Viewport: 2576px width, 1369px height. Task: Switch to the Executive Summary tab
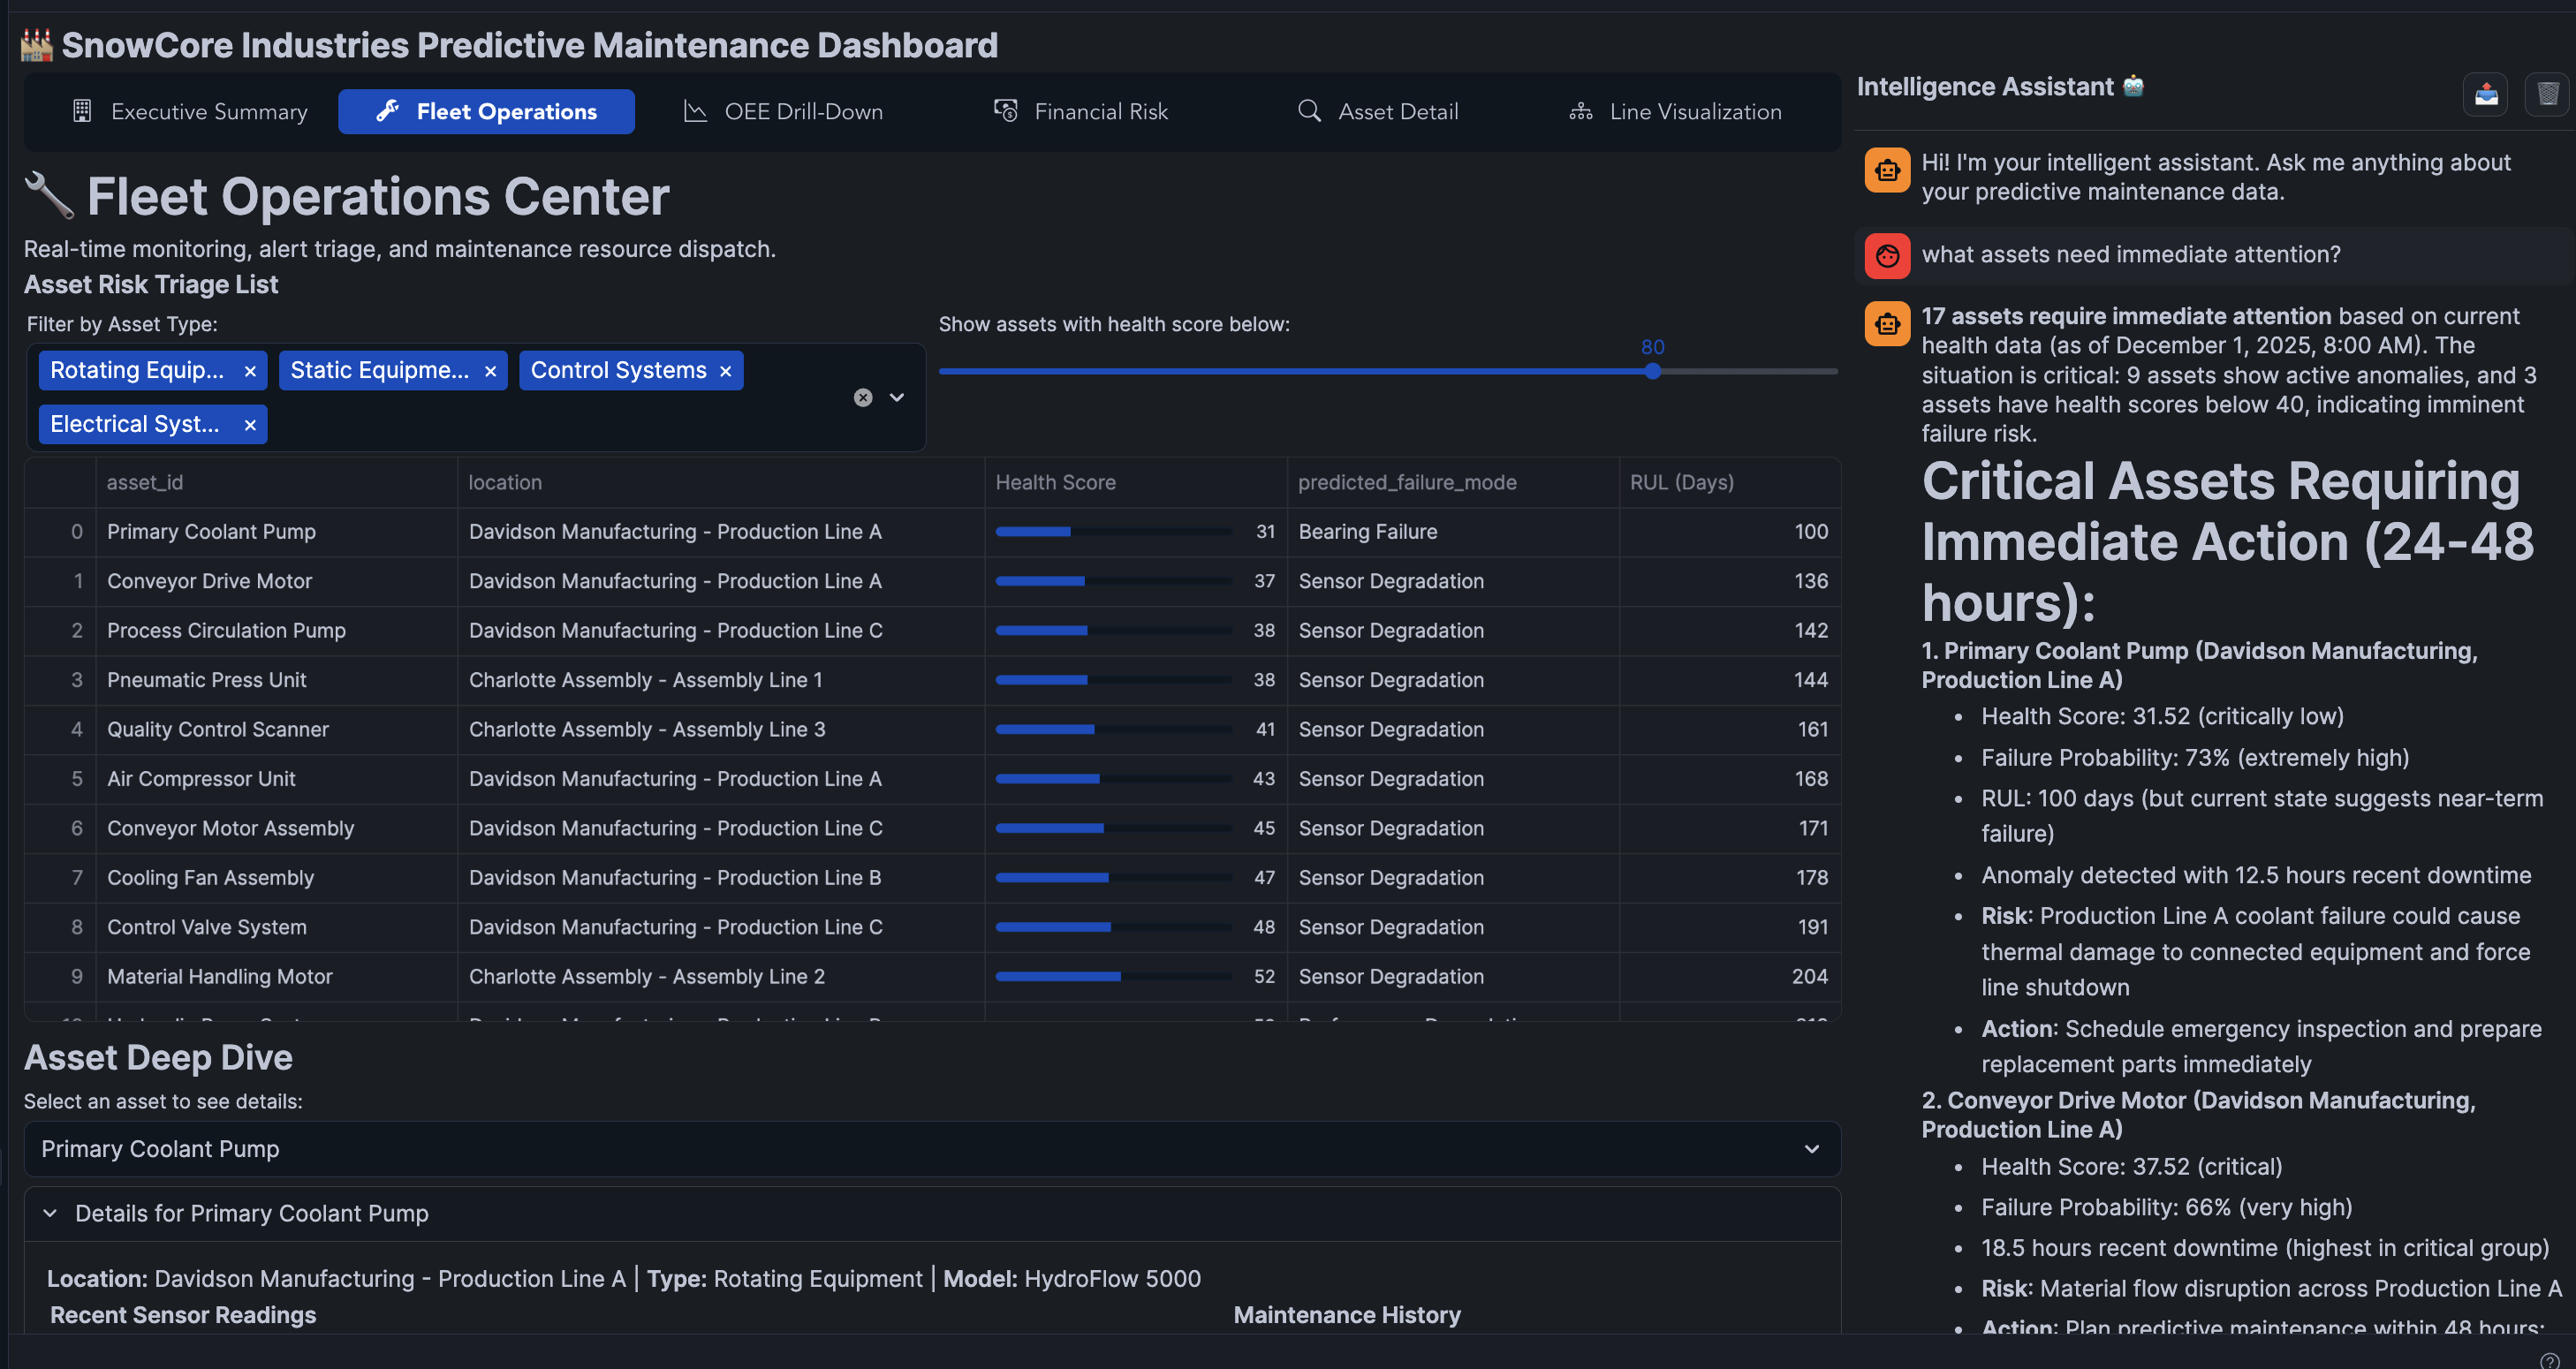click(x=190, y=112)
